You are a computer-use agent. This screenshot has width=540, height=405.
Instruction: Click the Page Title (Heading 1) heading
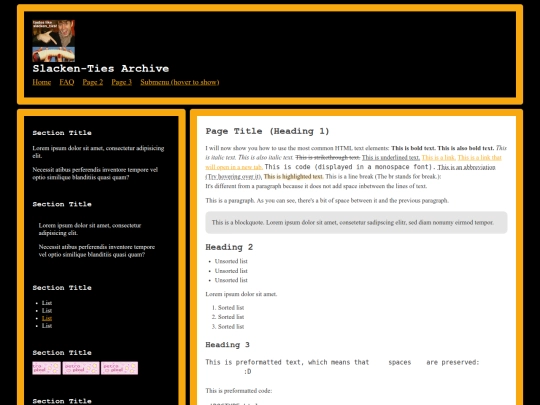pos(267,131)
